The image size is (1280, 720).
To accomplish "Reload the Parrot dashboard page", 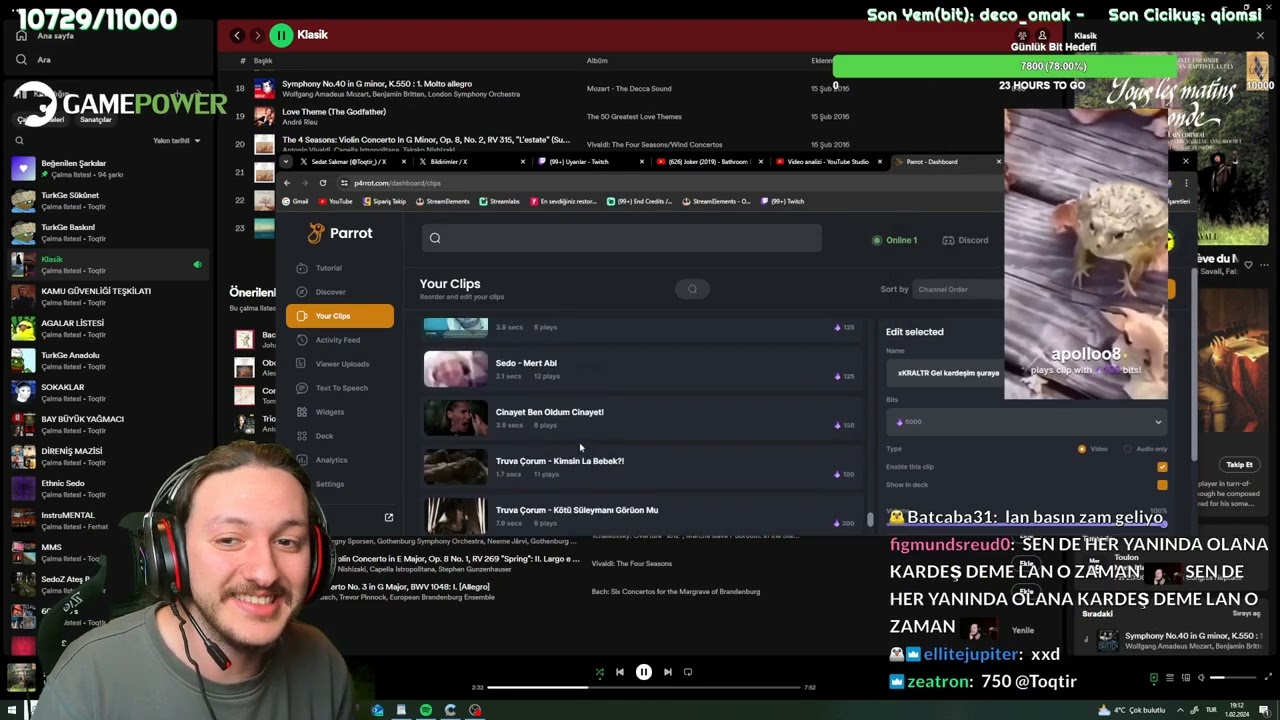I will coord(323,183).
